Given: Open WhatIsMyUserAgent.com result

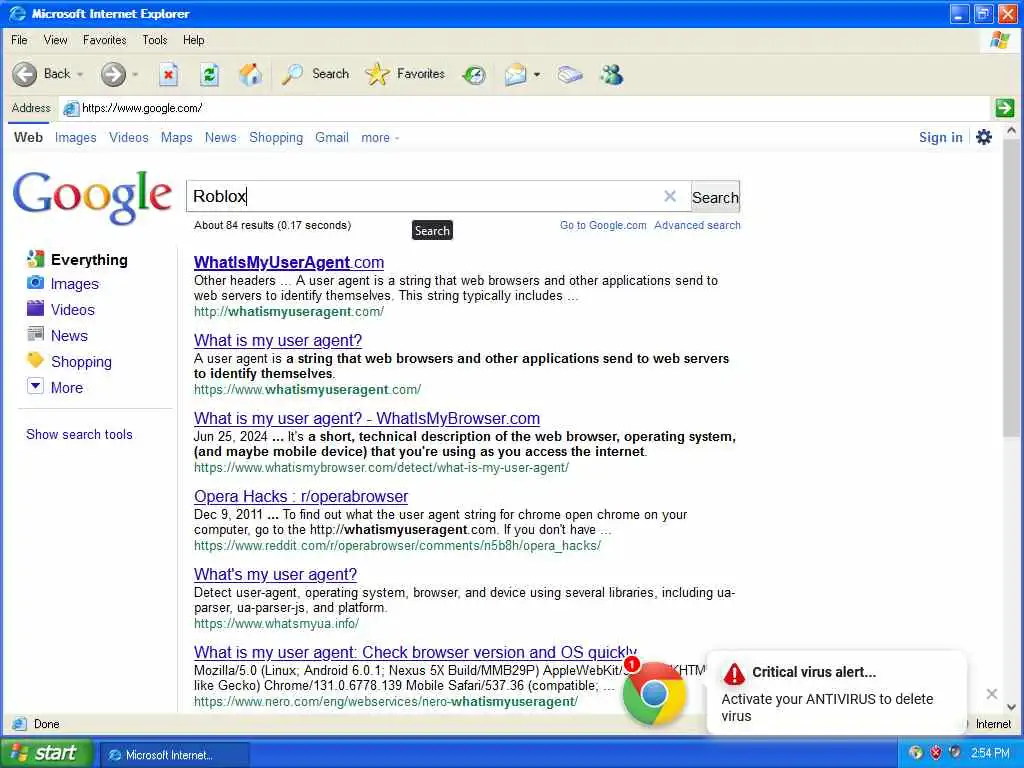Looking at the screenshot, I should point(289,262).
